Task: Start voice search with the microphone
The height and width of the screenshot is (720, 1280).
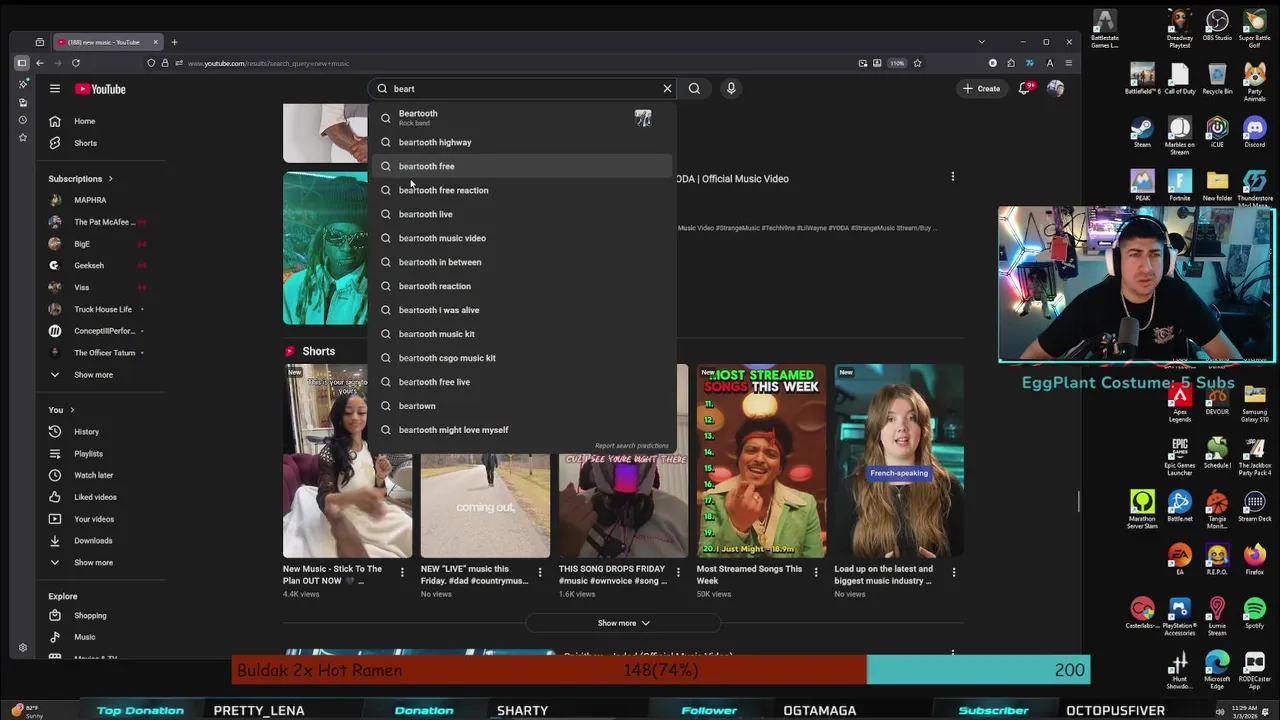Action: coord(731,89)
